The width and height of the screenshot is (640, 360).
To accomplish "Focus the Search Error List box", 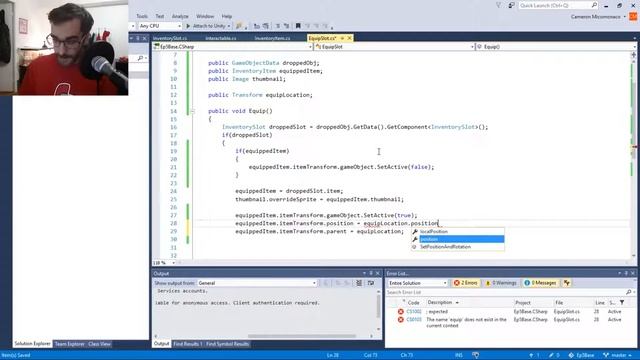I will click(x=505, y=292).
